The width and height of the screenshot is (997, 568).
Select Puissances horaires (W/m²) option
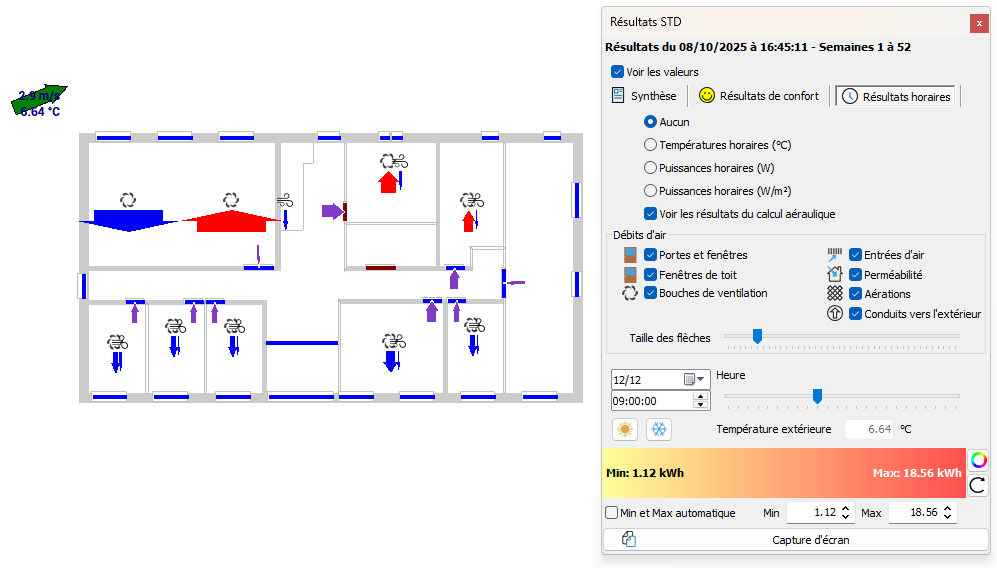(650, 191)
